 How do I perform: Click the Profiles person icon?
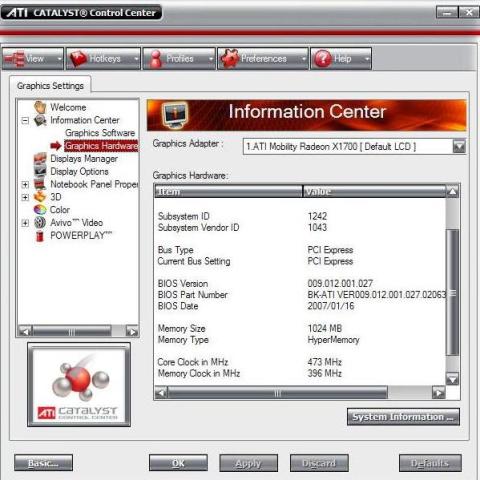(156, 59)
